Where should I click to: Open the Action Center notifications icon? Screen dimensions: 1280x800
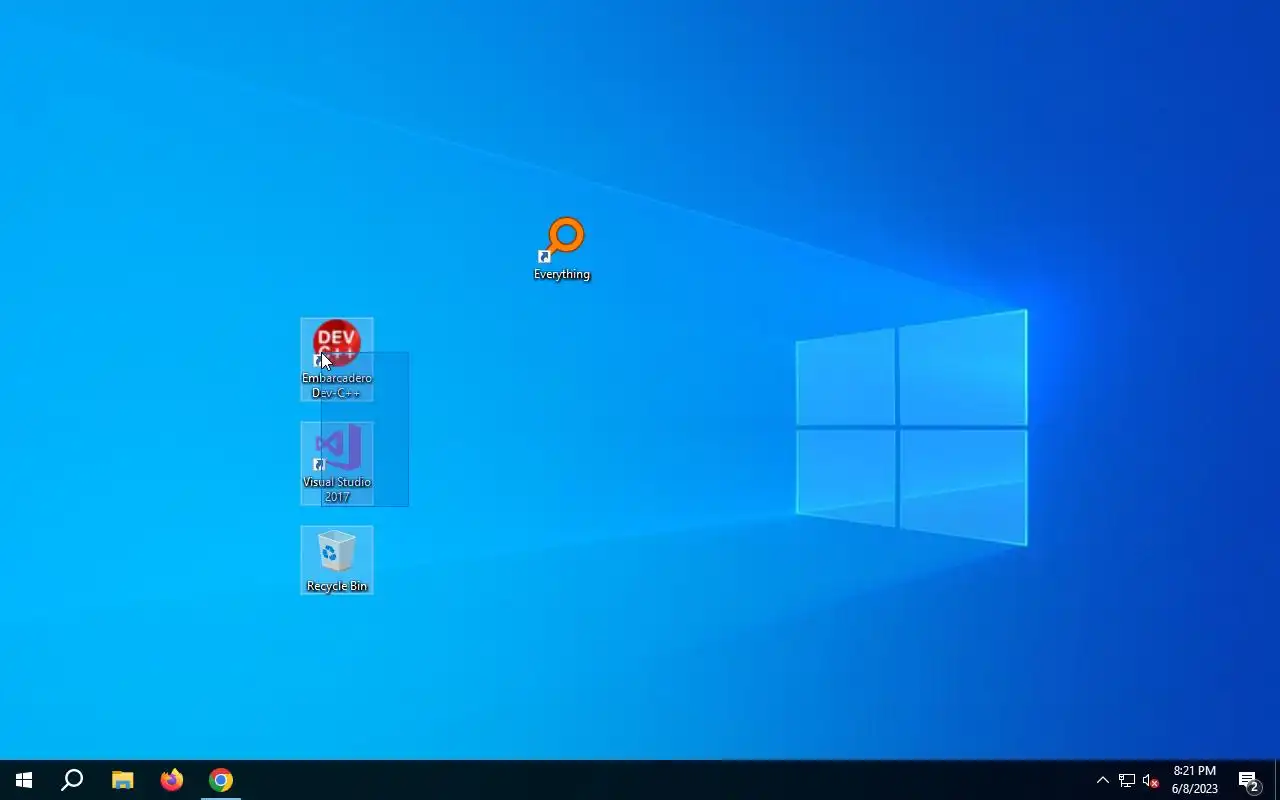coord(1248,780)
